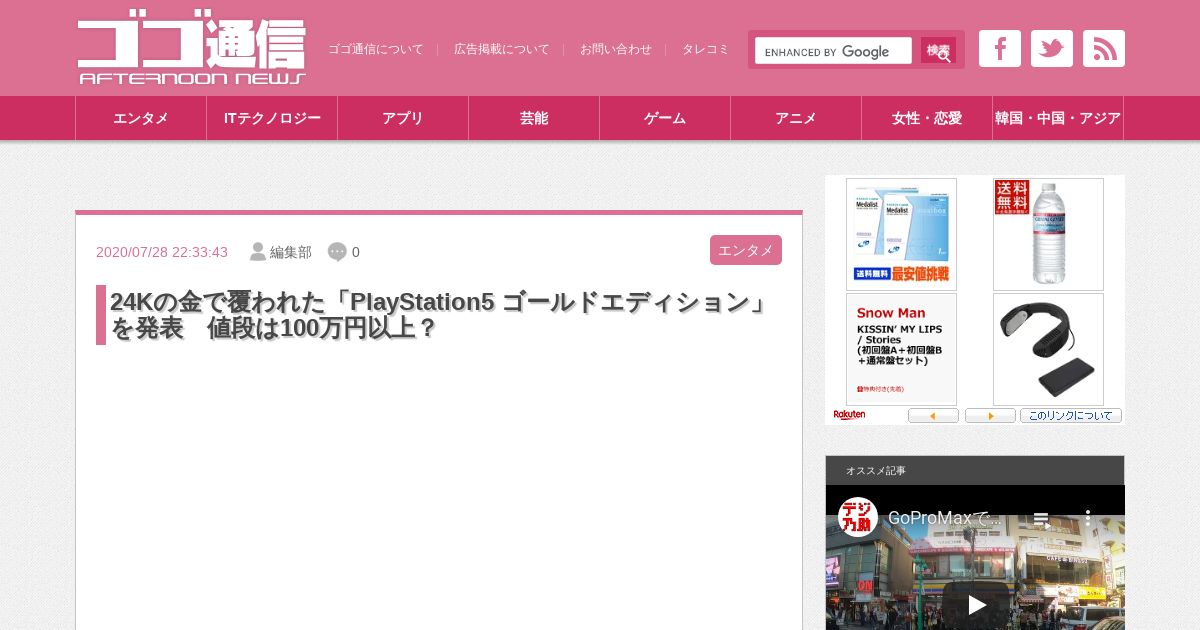Image resolution: width=1200 pixels, height=630 pixels.
Task: Open the Medalist contact lens ad thumbnail
Action: click(x=901, y=234)
